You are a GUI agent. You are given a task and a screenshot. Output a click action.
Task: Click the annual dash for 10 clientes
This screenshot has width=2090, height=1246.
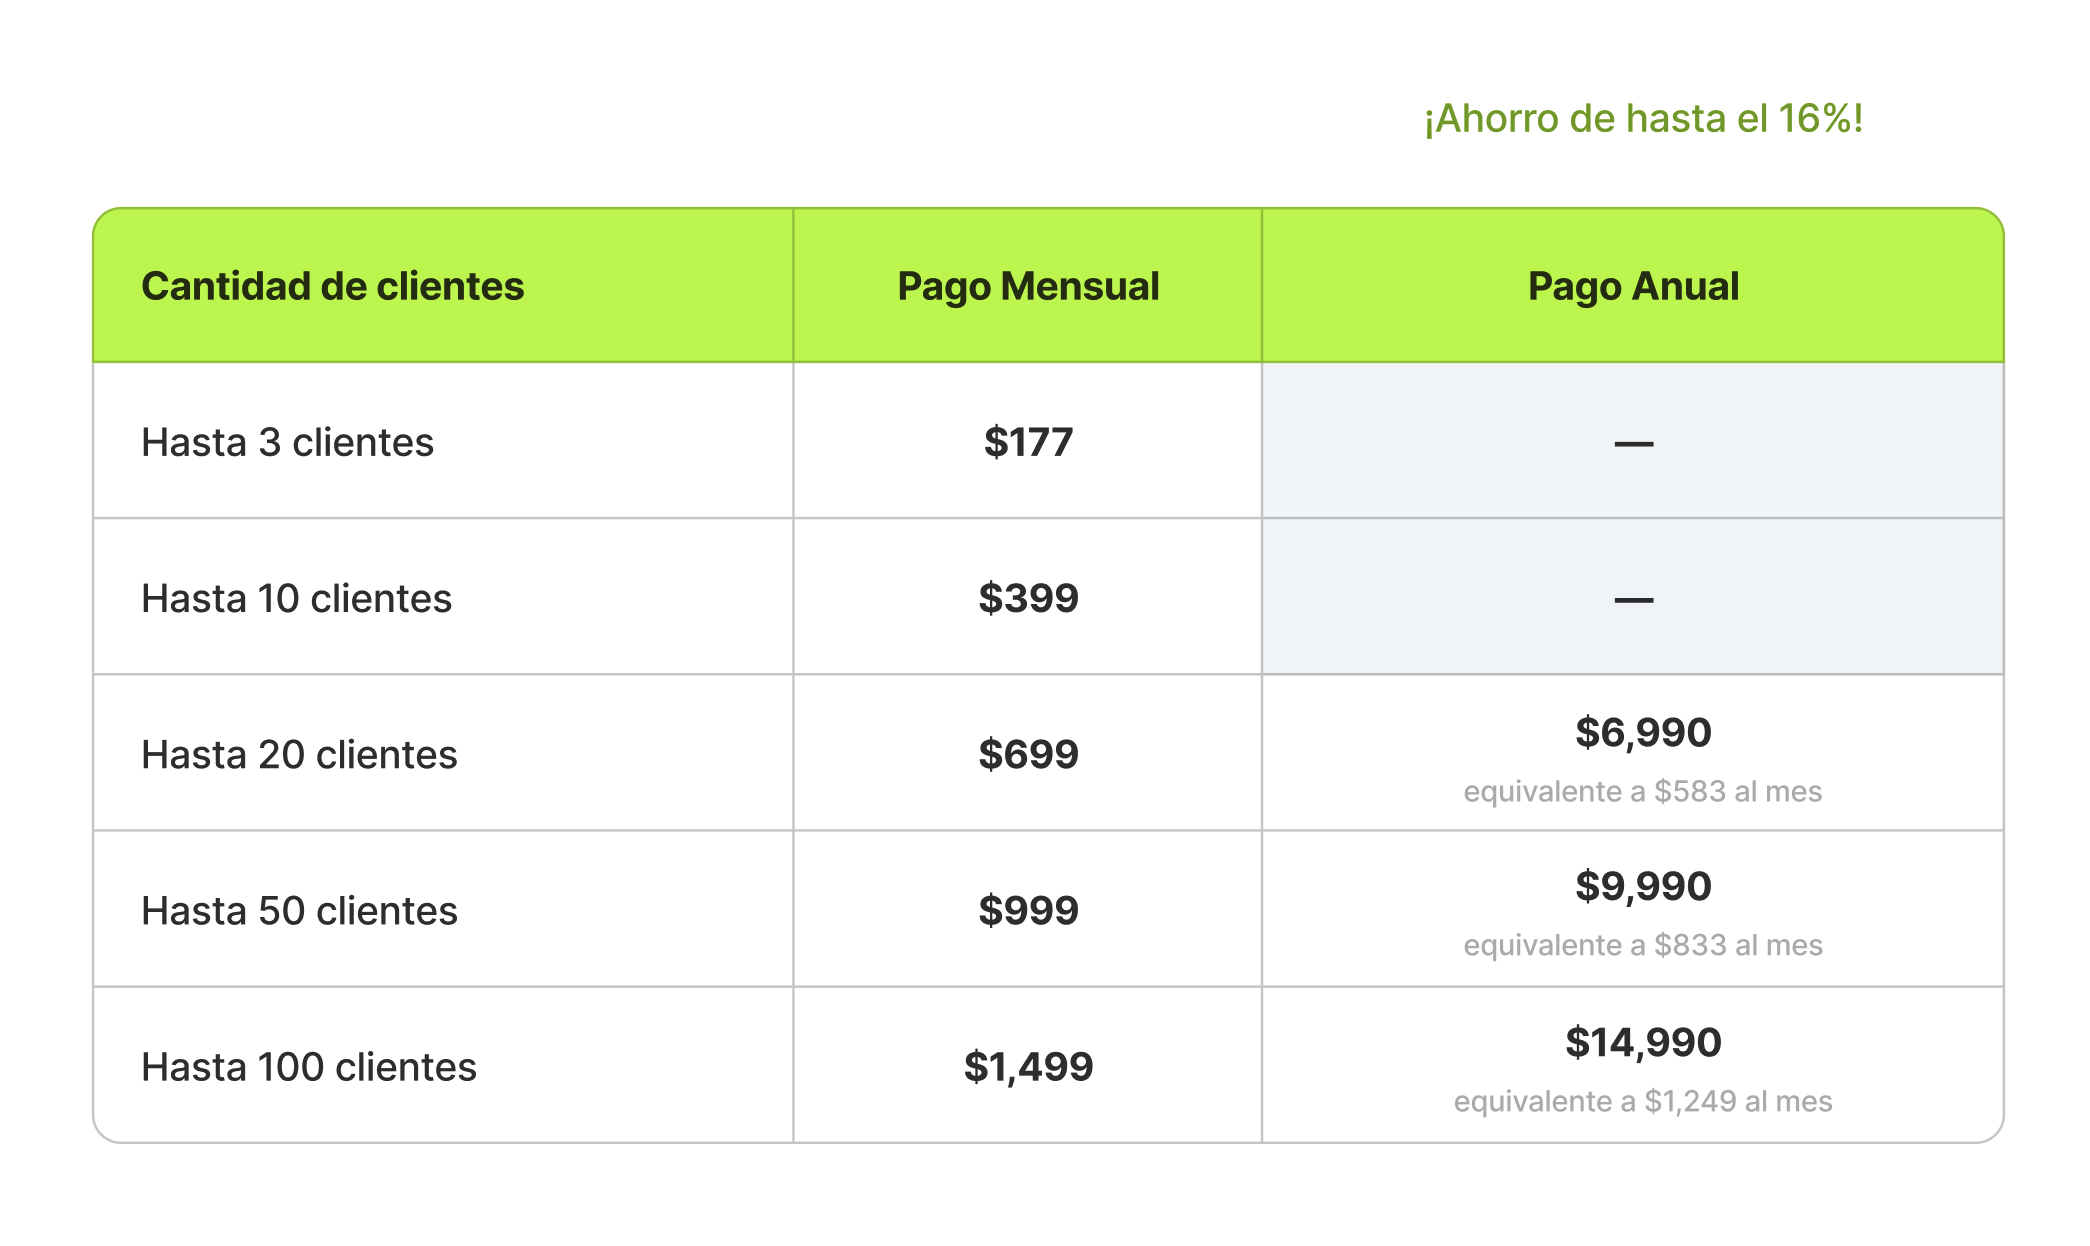1633,600
